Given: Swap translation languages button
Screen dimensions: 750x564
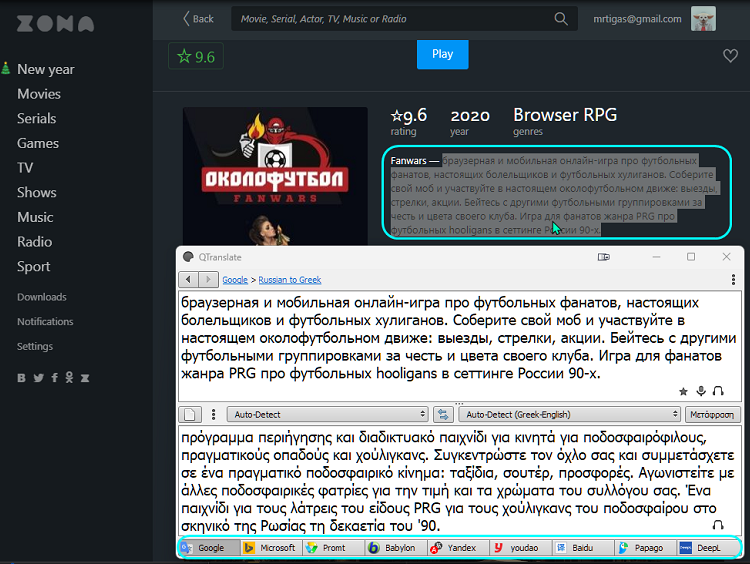Looking at the screenshot, I should pos(443,414).
